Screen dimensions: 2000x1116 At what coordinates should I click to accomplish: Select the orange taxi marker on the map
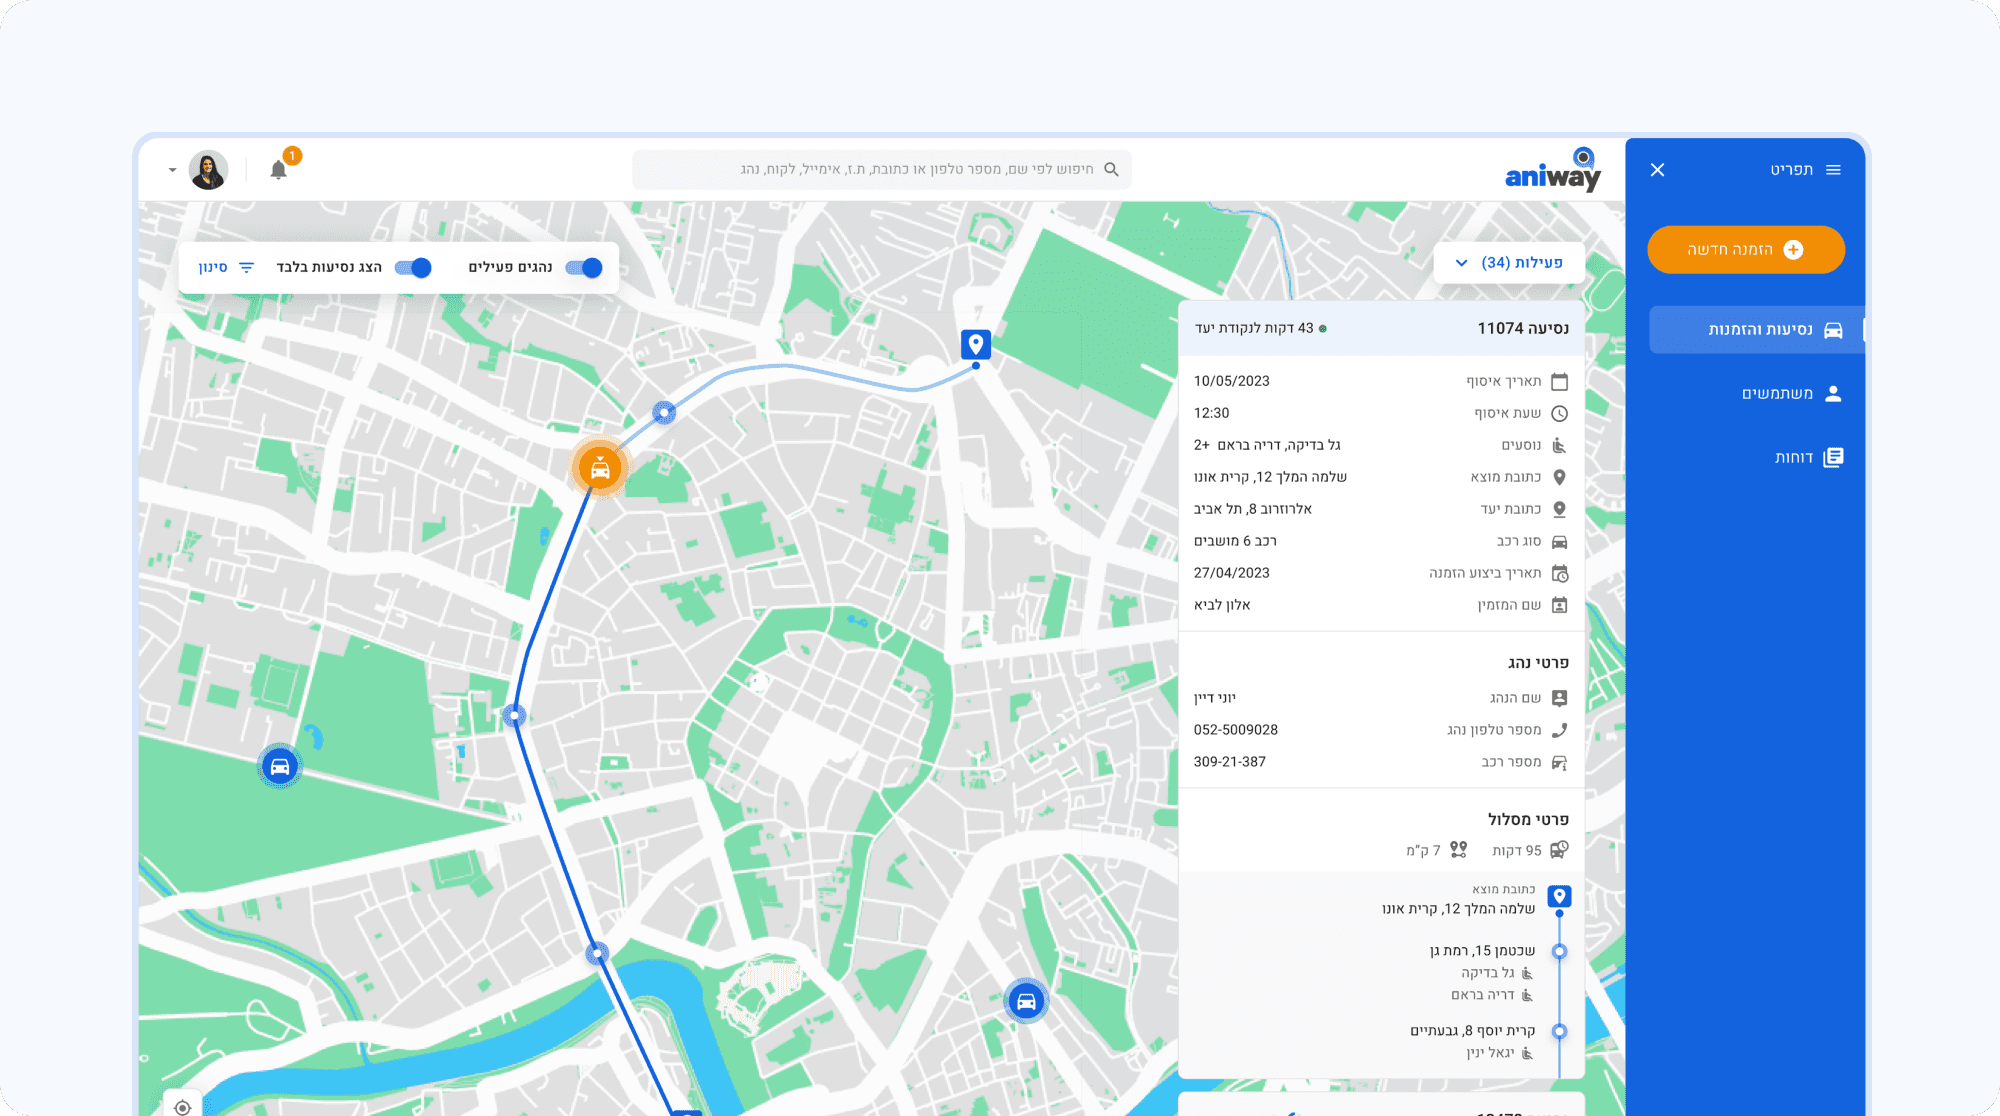coord(600,468)
